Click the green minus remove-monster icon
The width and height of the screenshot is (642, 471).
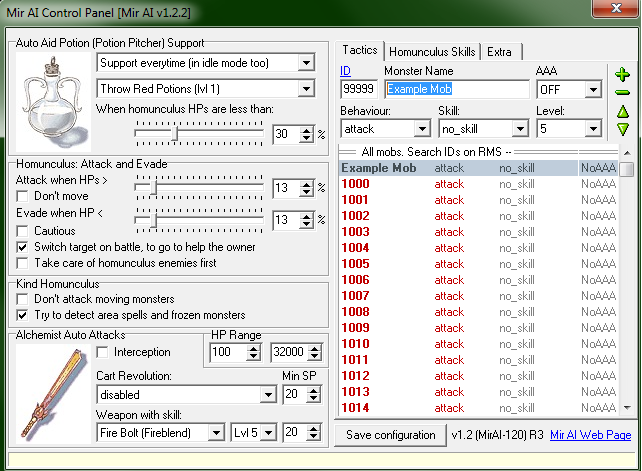[x=622, y=93]
